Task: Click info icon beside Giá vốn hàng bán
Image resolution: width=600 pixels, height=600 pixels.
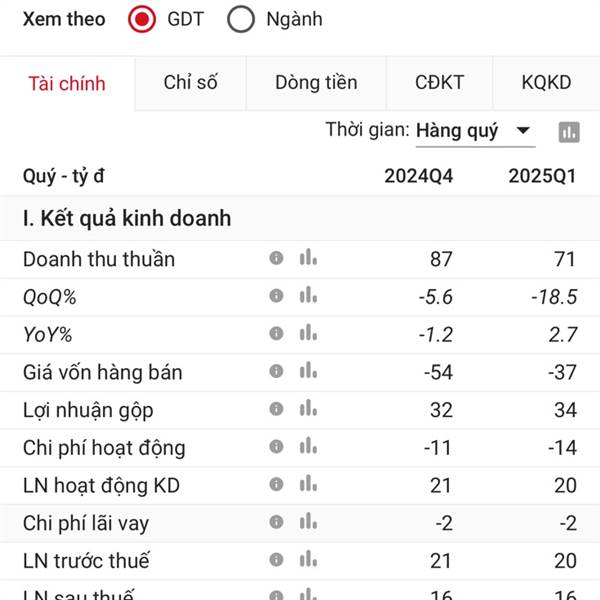Action: click(x=276, y=371)
